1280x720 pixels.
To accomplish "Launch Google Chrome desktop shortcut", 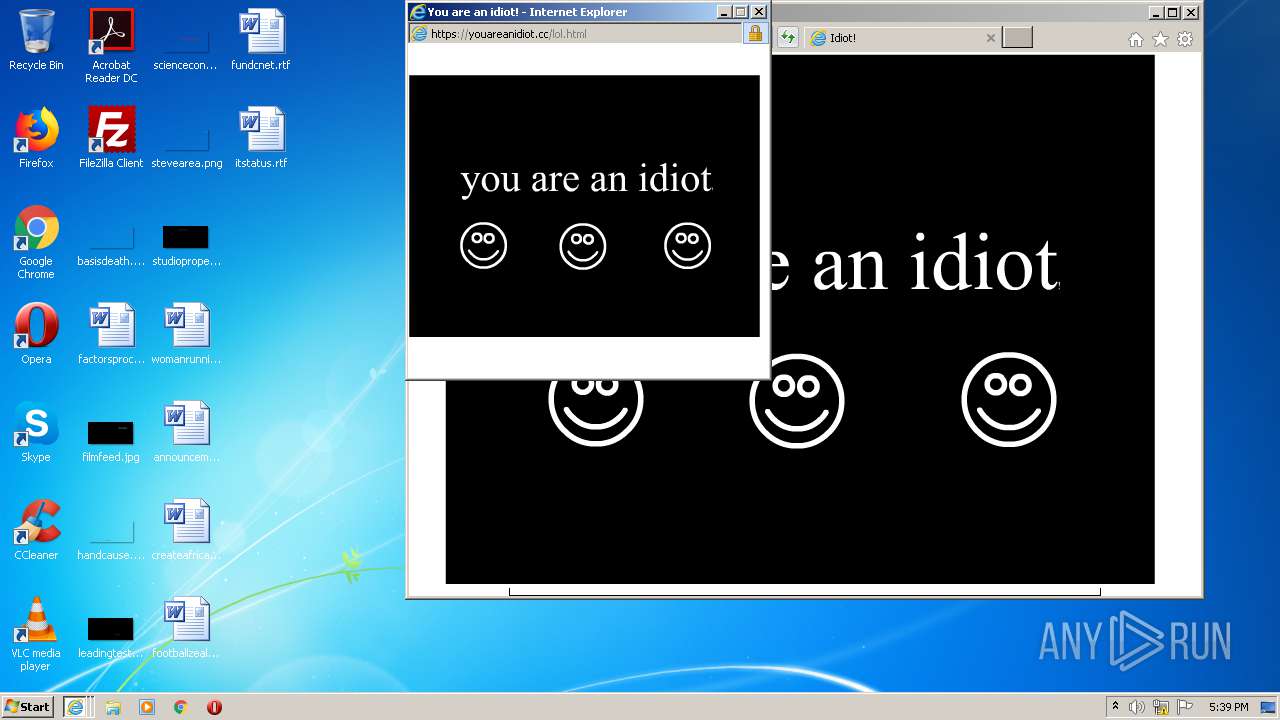I will click(36, 242).
